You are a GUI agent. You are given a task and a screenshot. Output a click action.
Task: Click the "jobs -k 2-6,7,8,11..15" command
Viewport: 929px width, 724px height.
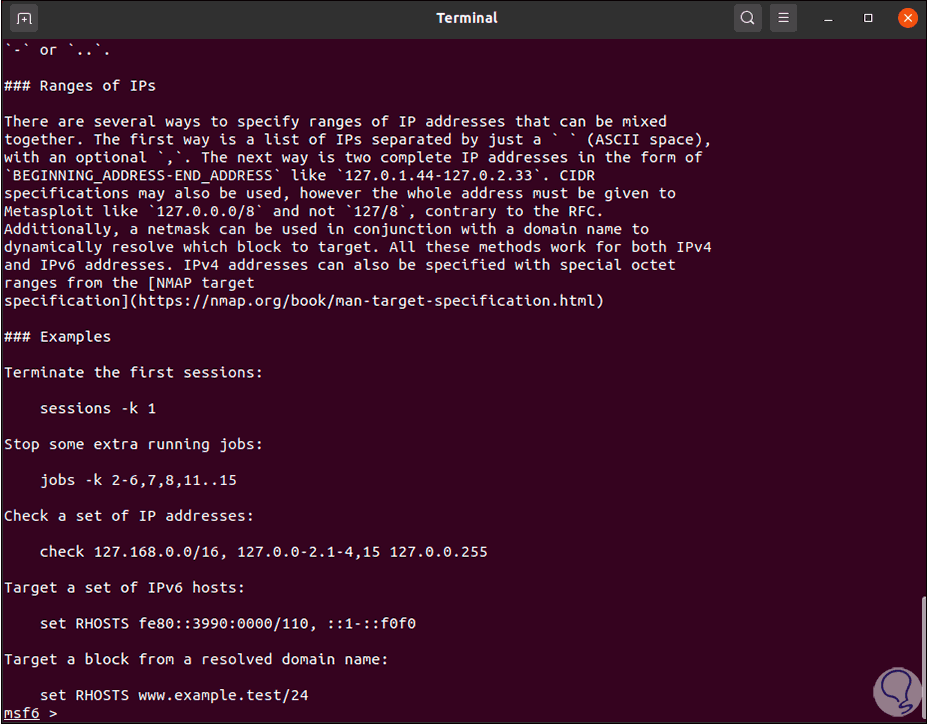point(138,480)
